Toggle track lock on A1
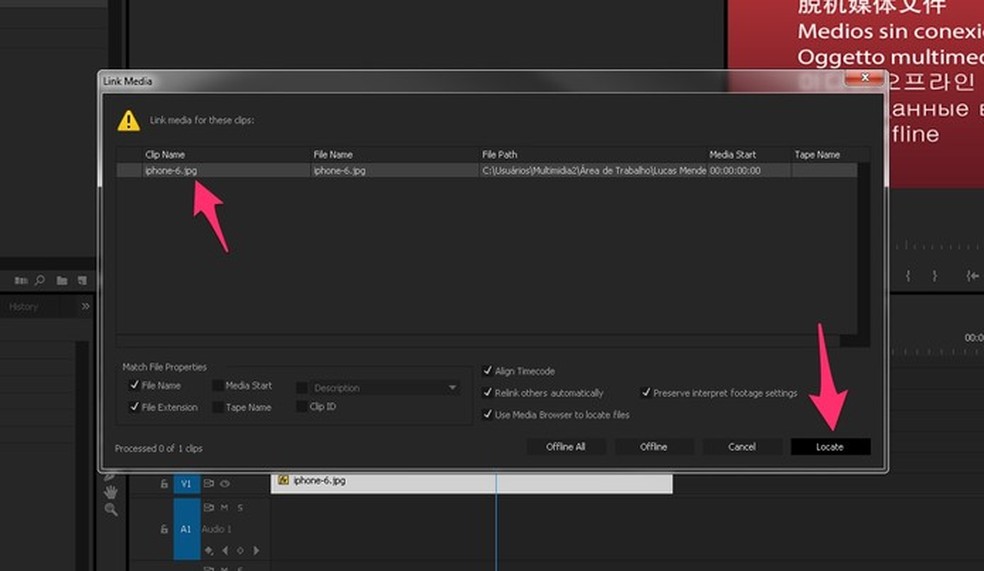 click(x=164, y=529)
